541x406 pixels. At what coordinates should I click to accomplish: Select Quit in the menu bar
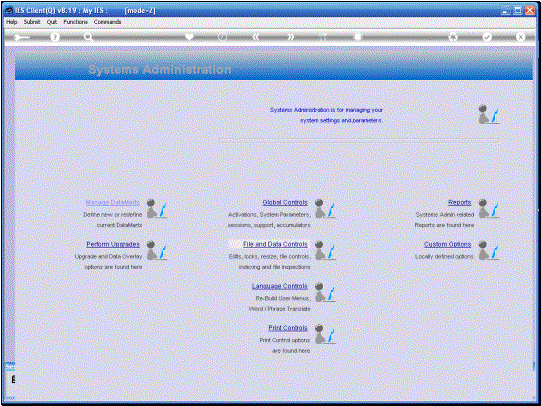click(52, 22)
